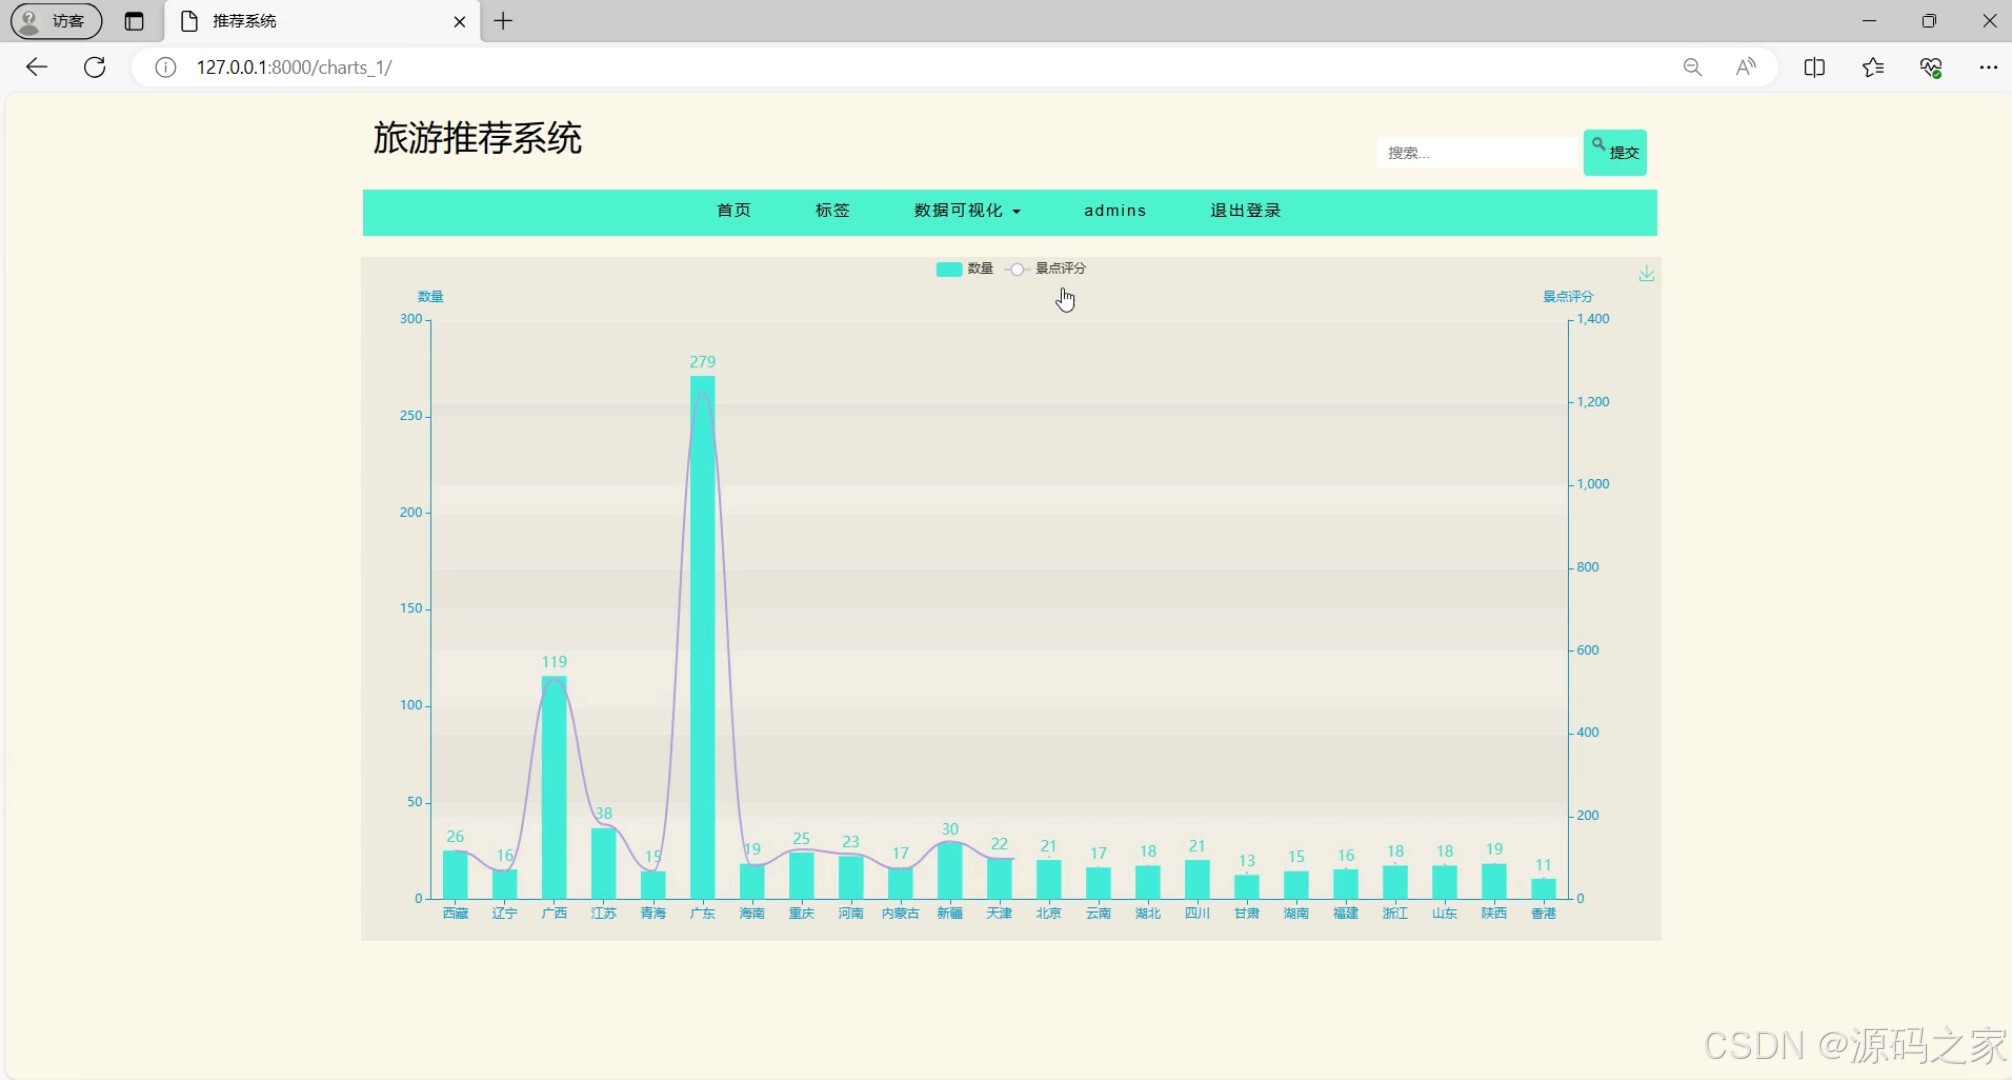Viewport: 2012px width, 1080px height.
Task: Open browser zoom out magnifier icon
Action: (1692, 67)
